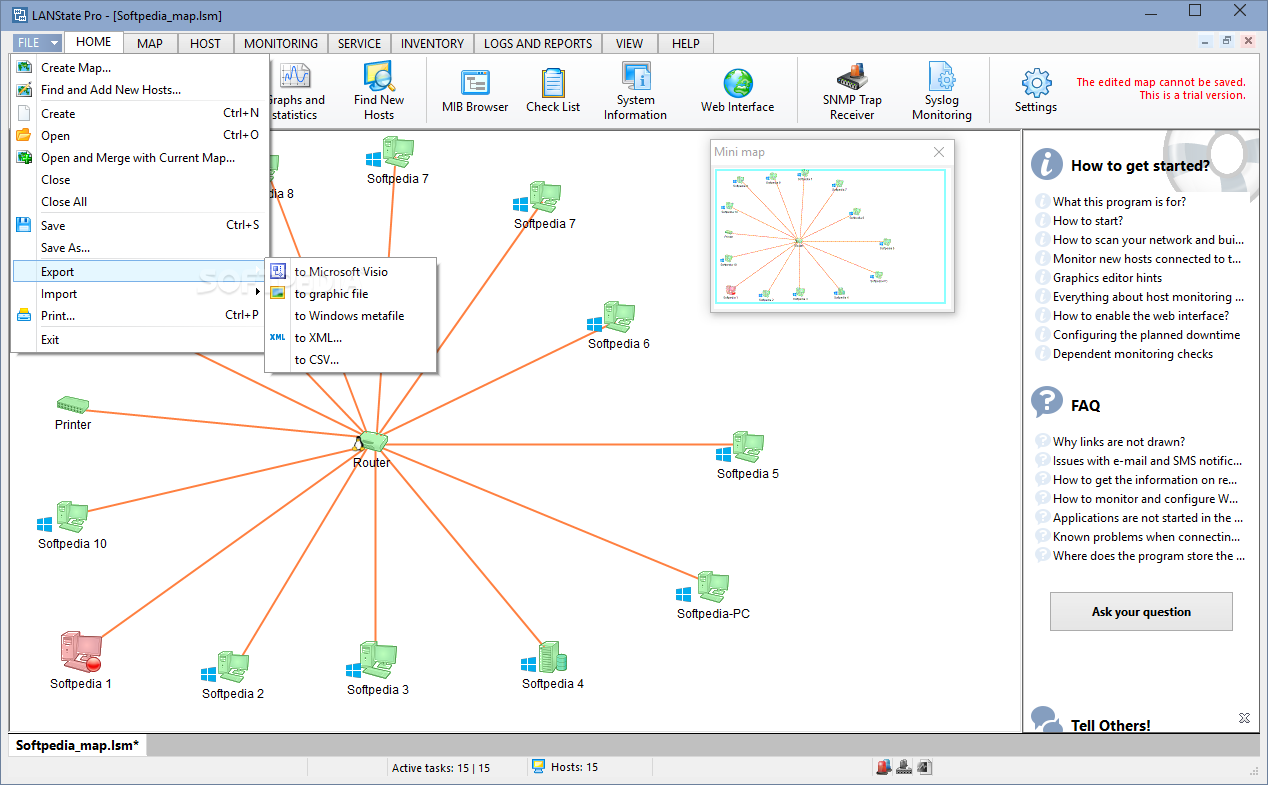This screenshot has width=1268, height=785.
Task: Choose Print in the File menu
Action: tap(140, 315)
